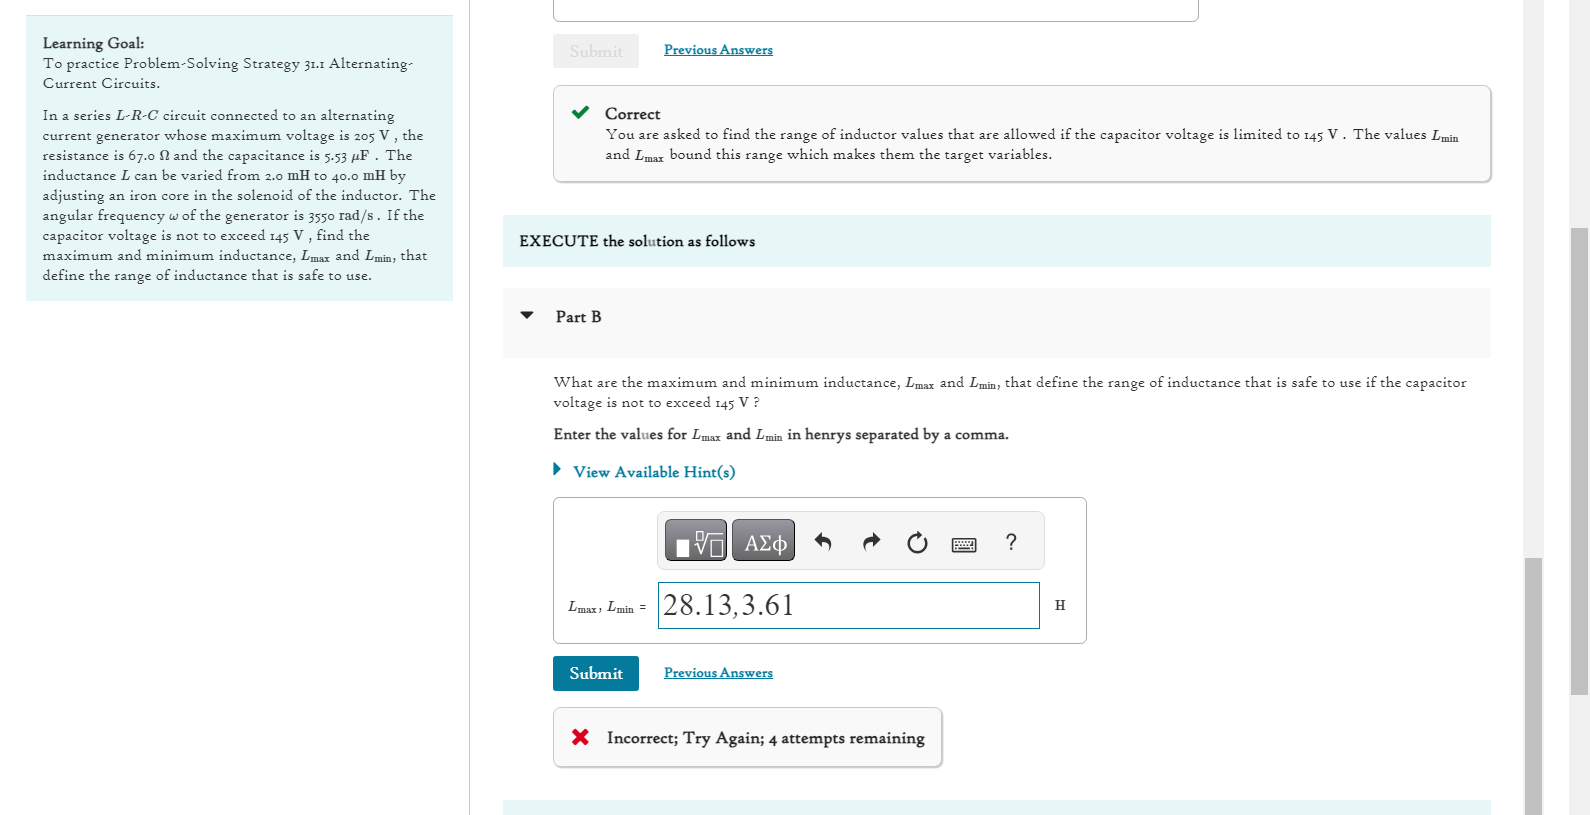Image resolution: width=1590 pixels, height=815 pixels.
Task: Click 'Enter the values for Lmax and Lmin' instruction
Action: pos(781,435)
